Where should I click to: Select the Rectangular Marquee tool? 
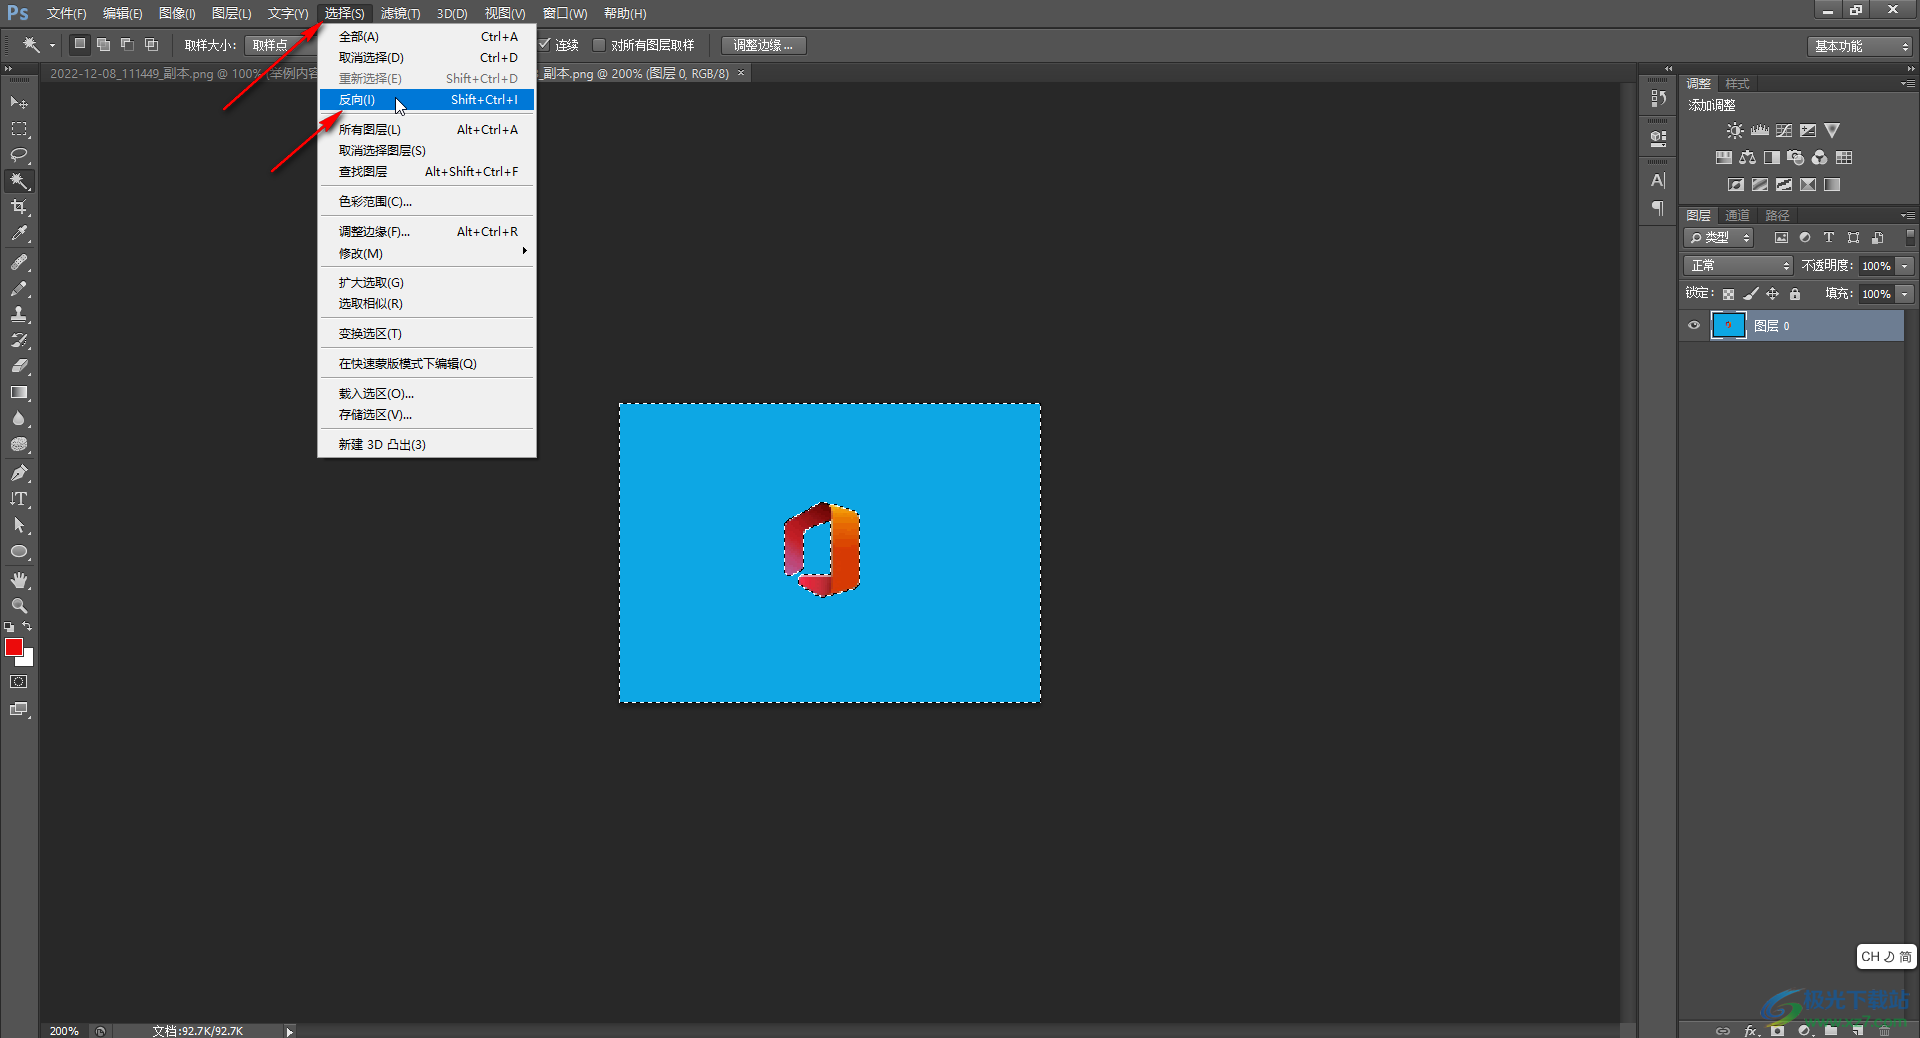(x=19, y=129)
